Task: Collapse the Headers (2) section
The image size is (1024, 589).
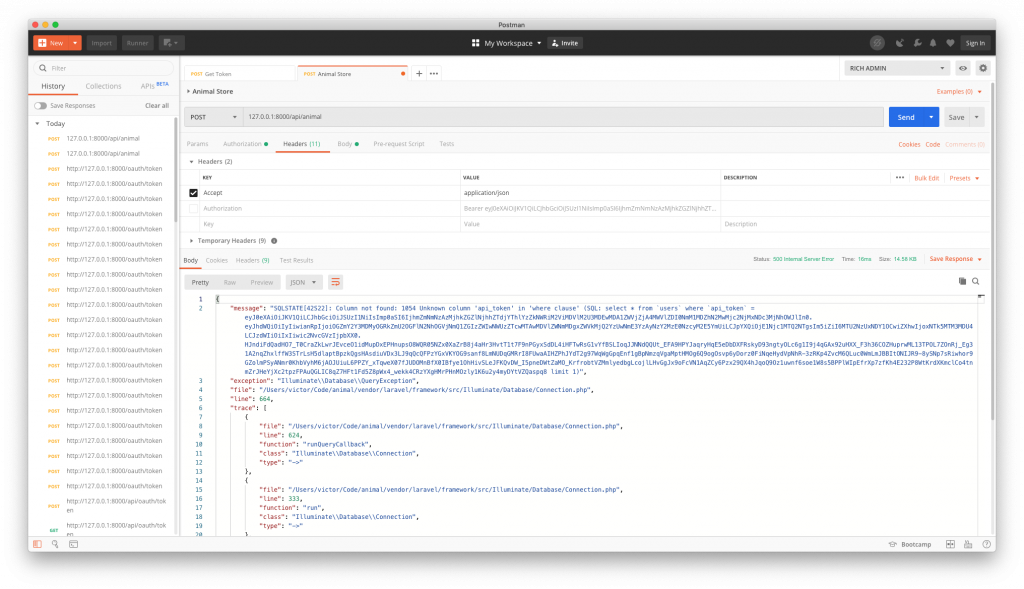Action: coord(191,161)
